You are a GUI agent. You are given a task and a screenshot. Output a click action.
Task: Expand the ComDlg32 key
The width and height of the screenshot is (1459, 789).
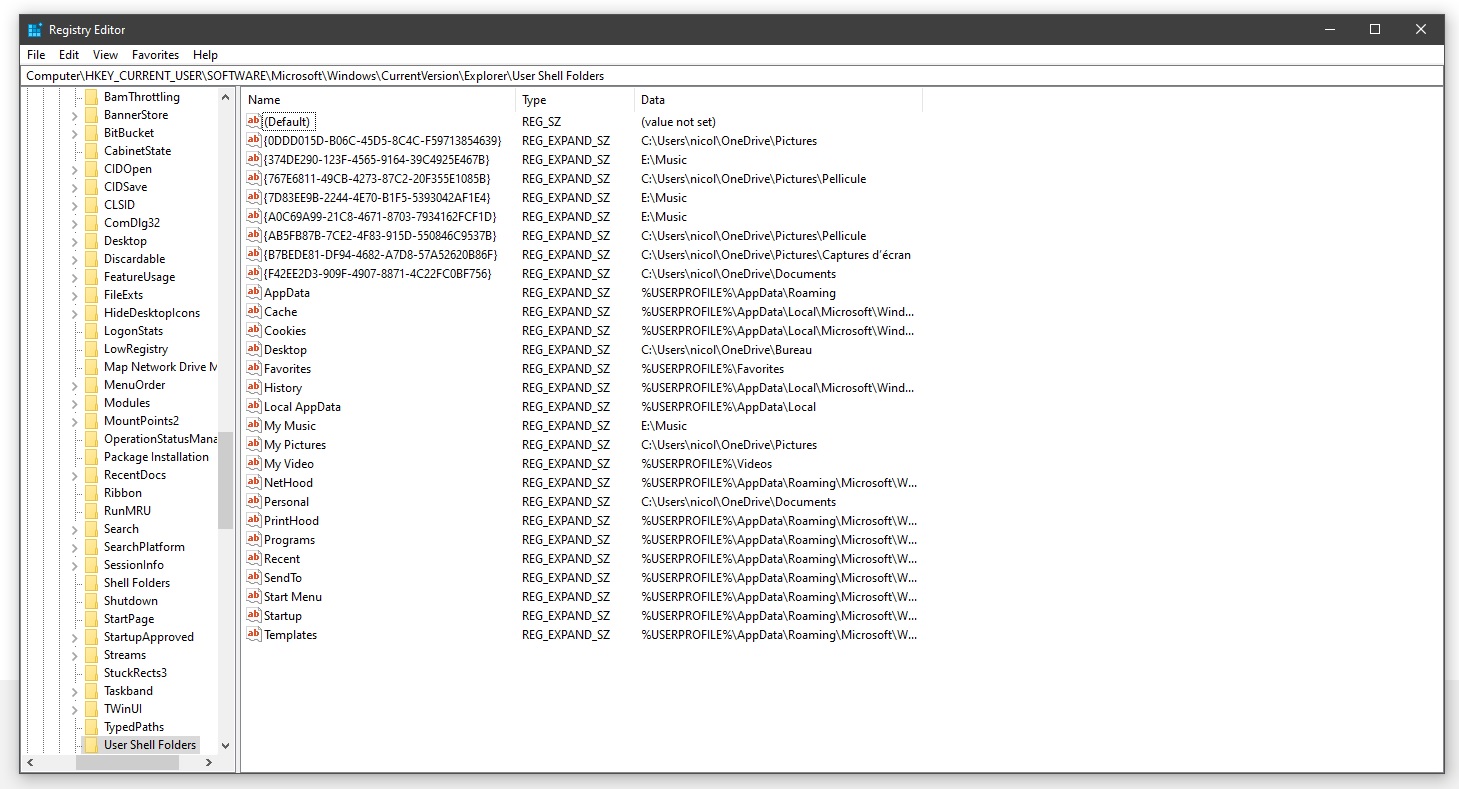pyautogui.click(x=74, y=223)
